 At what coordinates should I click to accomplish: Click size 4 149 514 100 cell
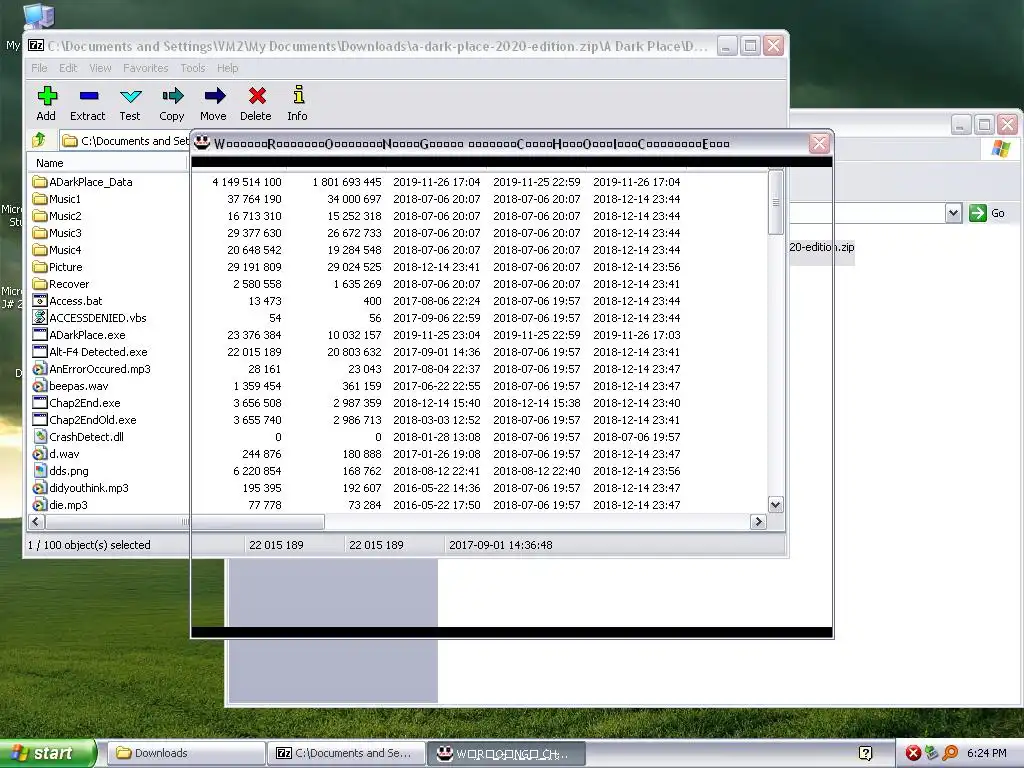pos(247,182)
